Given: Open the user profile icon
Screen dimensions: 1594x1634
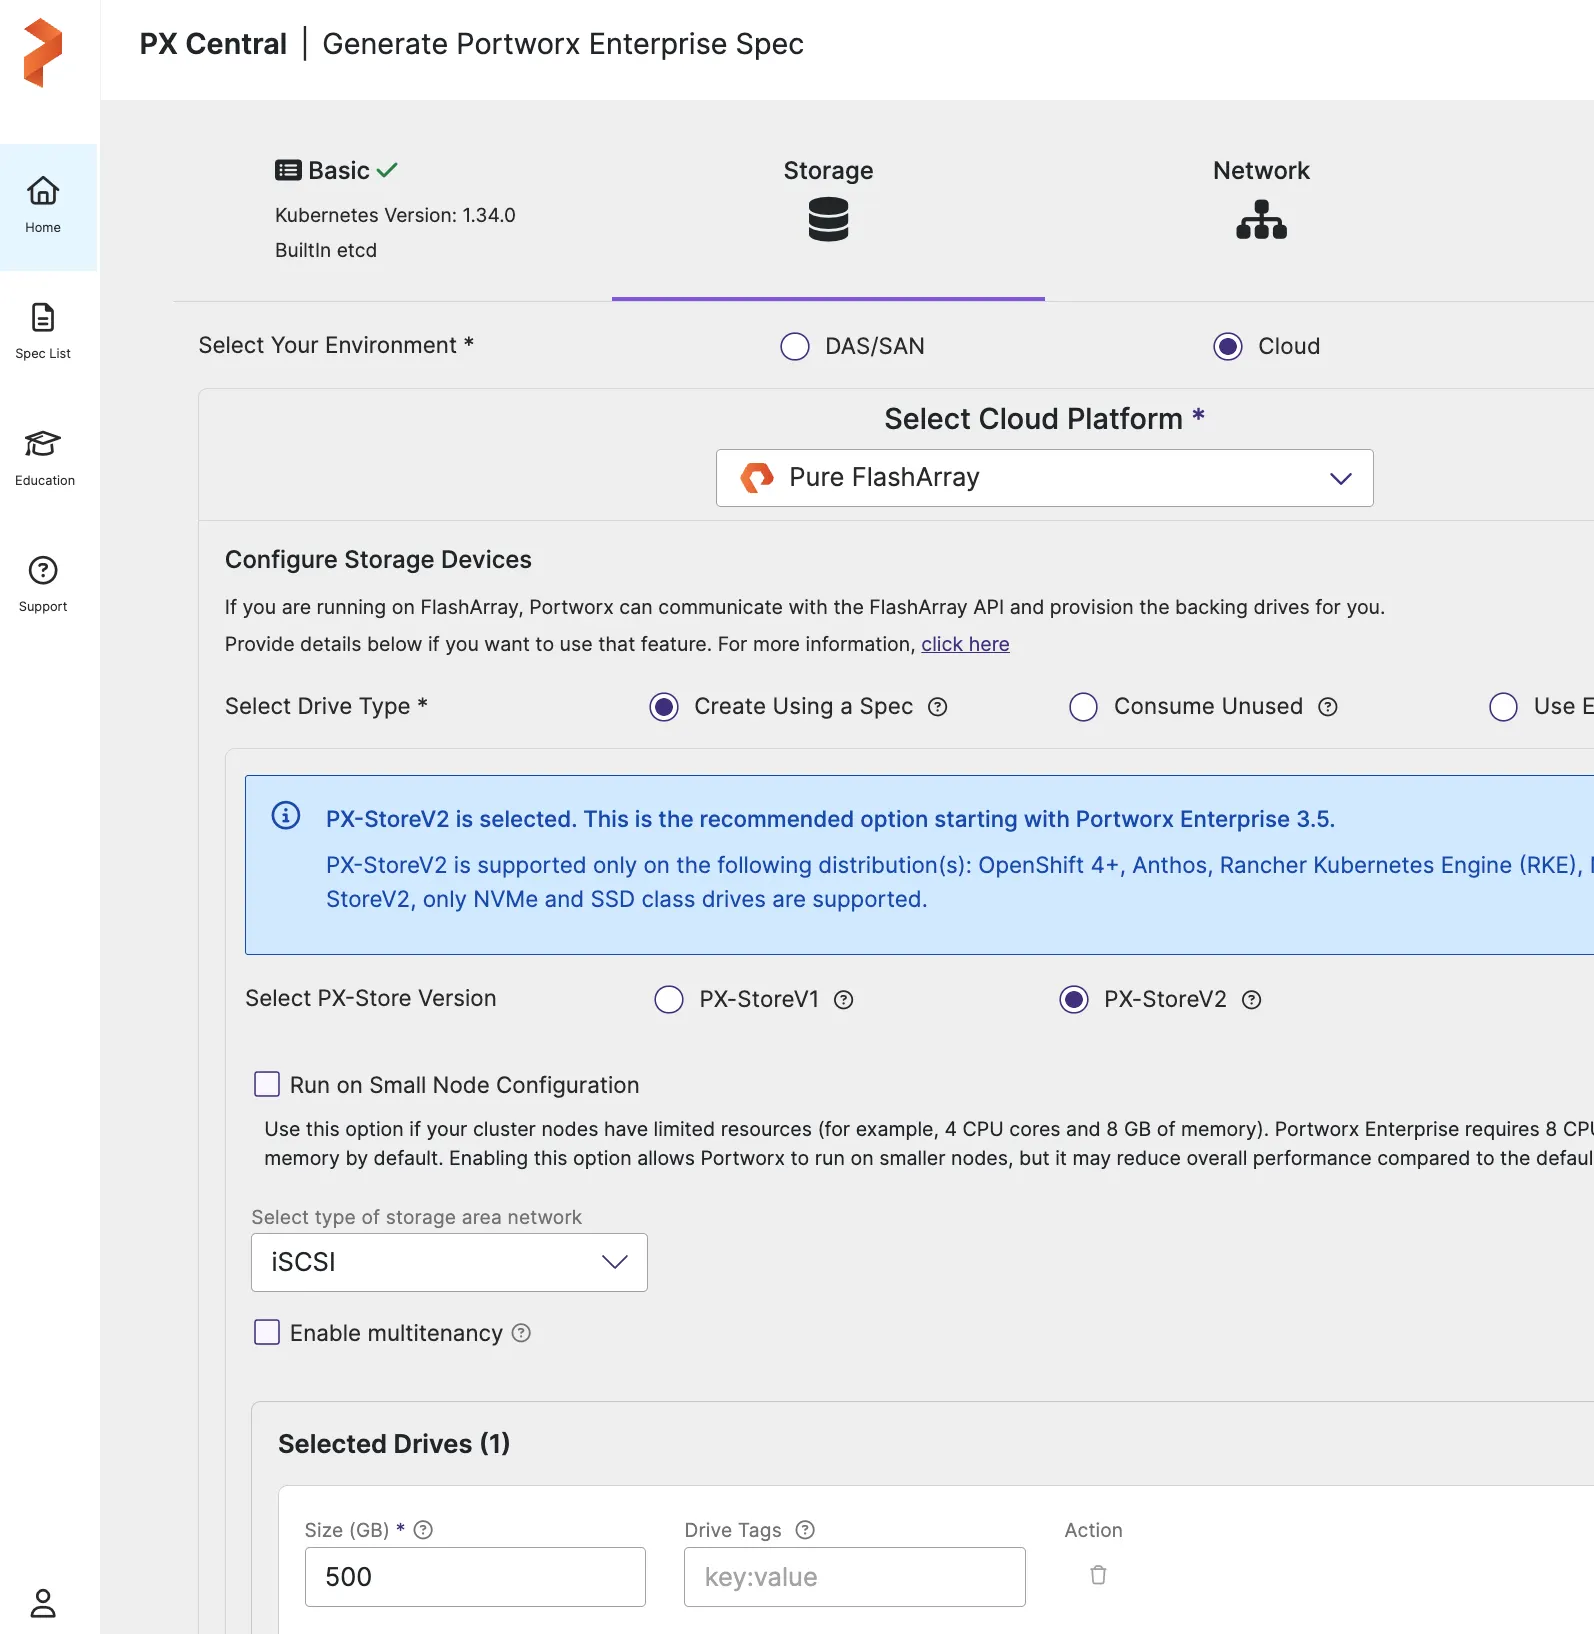Looking at the screenshot, I should click(43, 1603).
